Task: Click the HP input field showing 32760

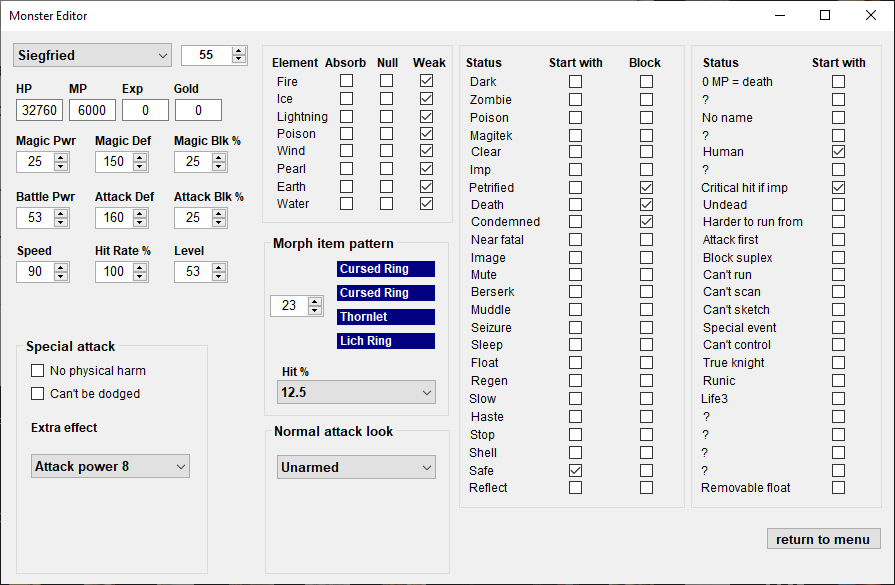Action: coord(39,110)
